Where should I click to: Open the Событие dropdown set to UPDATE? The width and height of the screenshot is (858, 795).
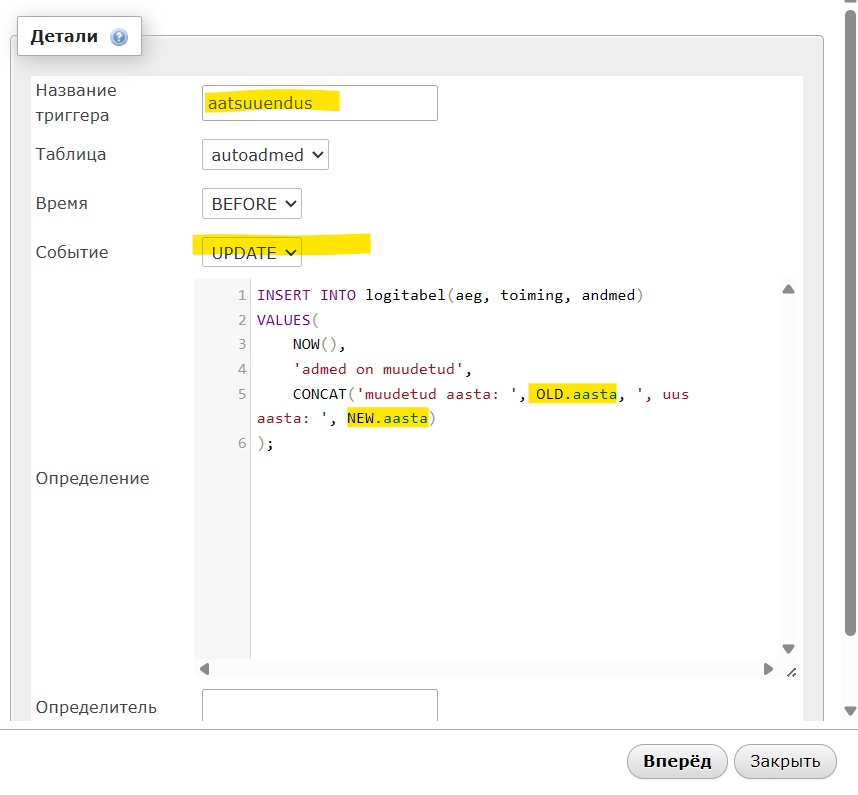(x=252, y=252)
